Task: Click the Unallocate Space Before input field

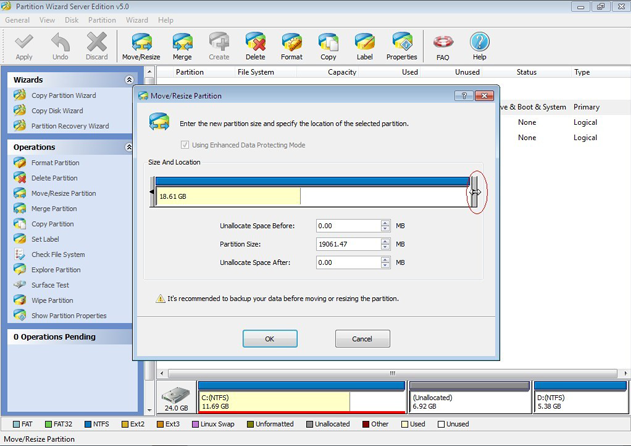Action: tap(346, 226)
